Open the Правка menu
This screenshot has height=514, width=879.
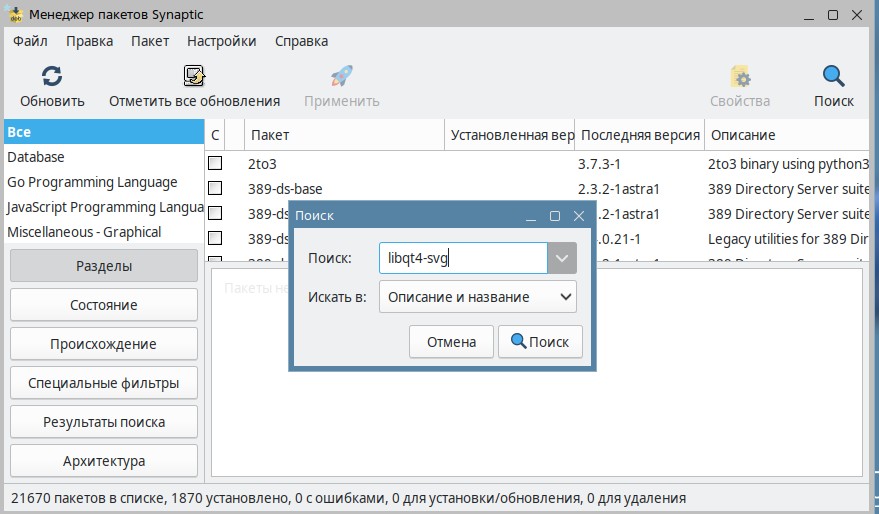[90, 41]
